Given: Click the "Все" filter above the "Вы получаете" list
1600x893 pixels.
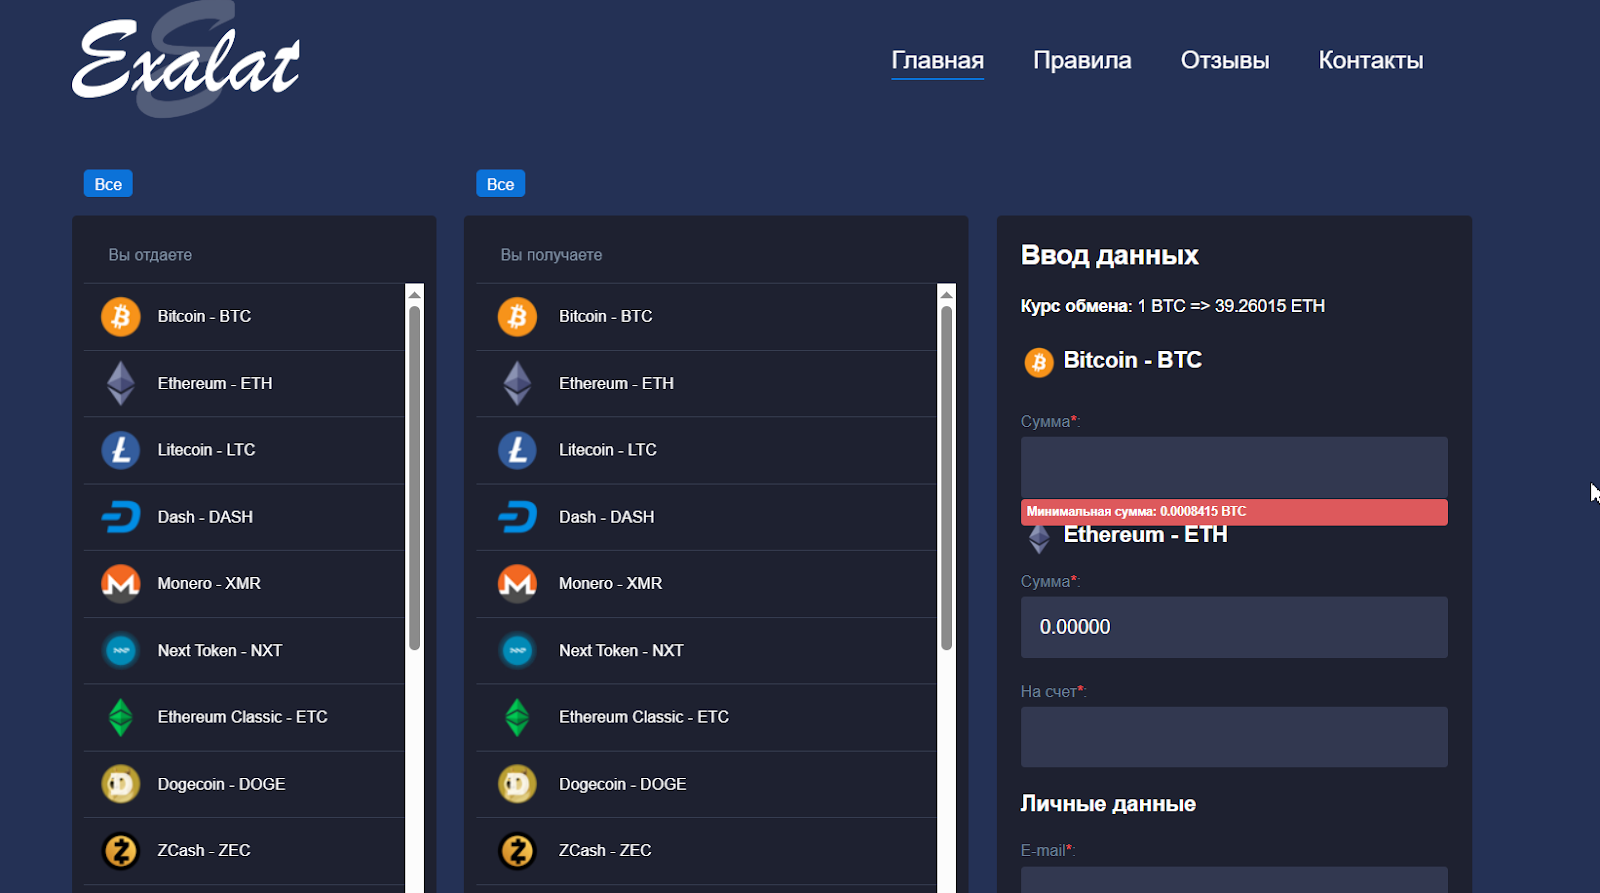Looking at the screenshot, I should (501, 184).
